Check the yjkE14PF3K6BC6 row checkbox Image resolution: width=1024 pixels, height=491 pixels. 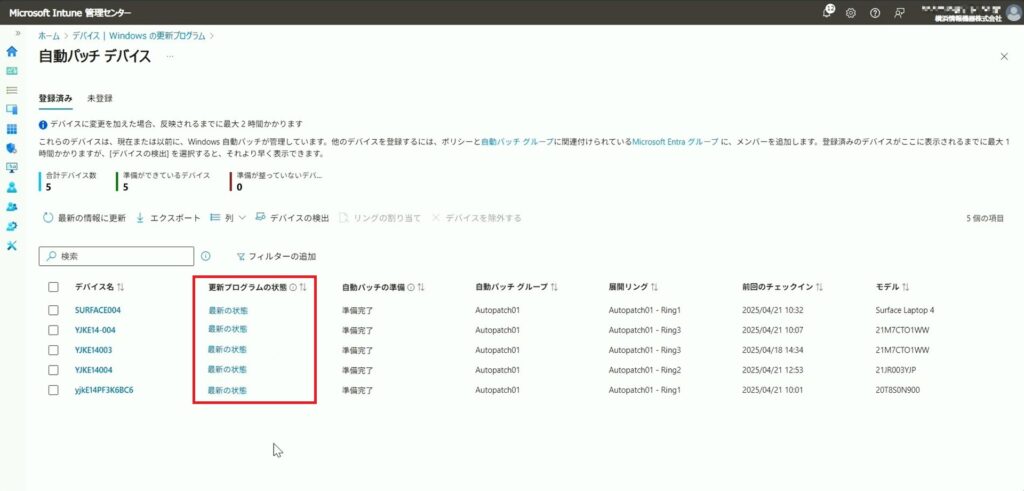coord(54,390)
